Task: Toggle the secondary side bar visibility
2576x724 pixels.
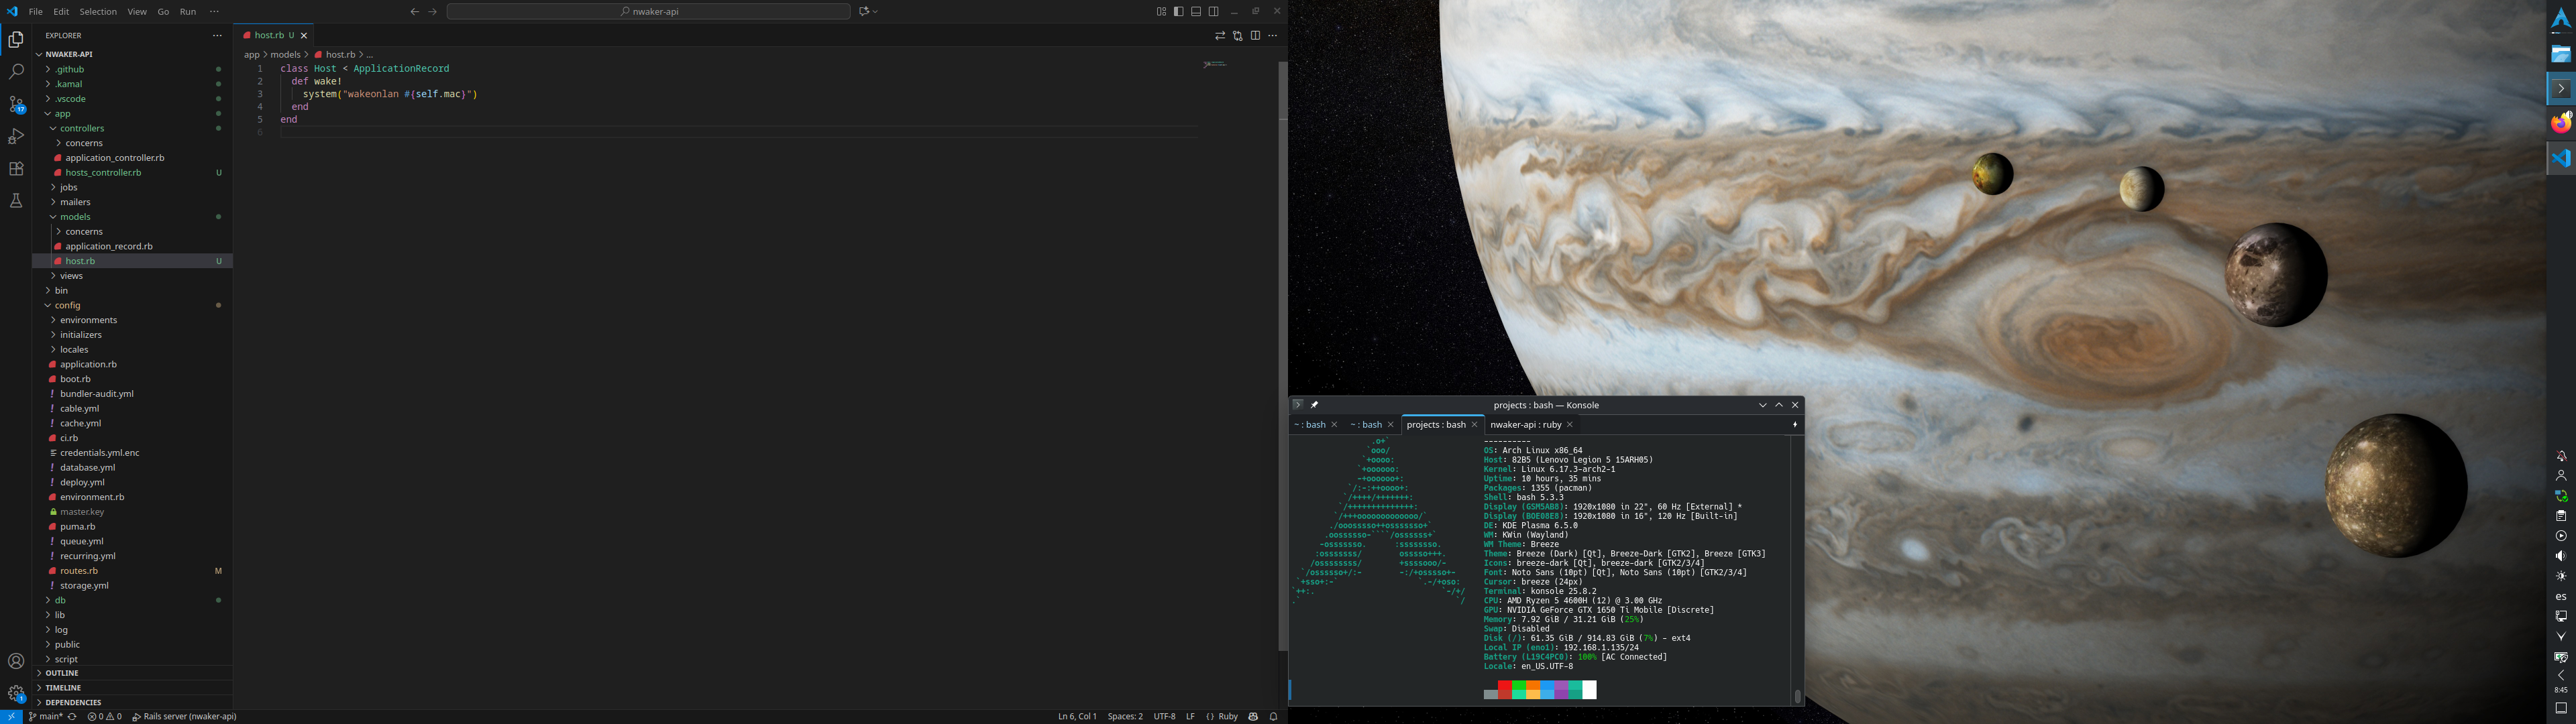Action: coord(1213,12)
